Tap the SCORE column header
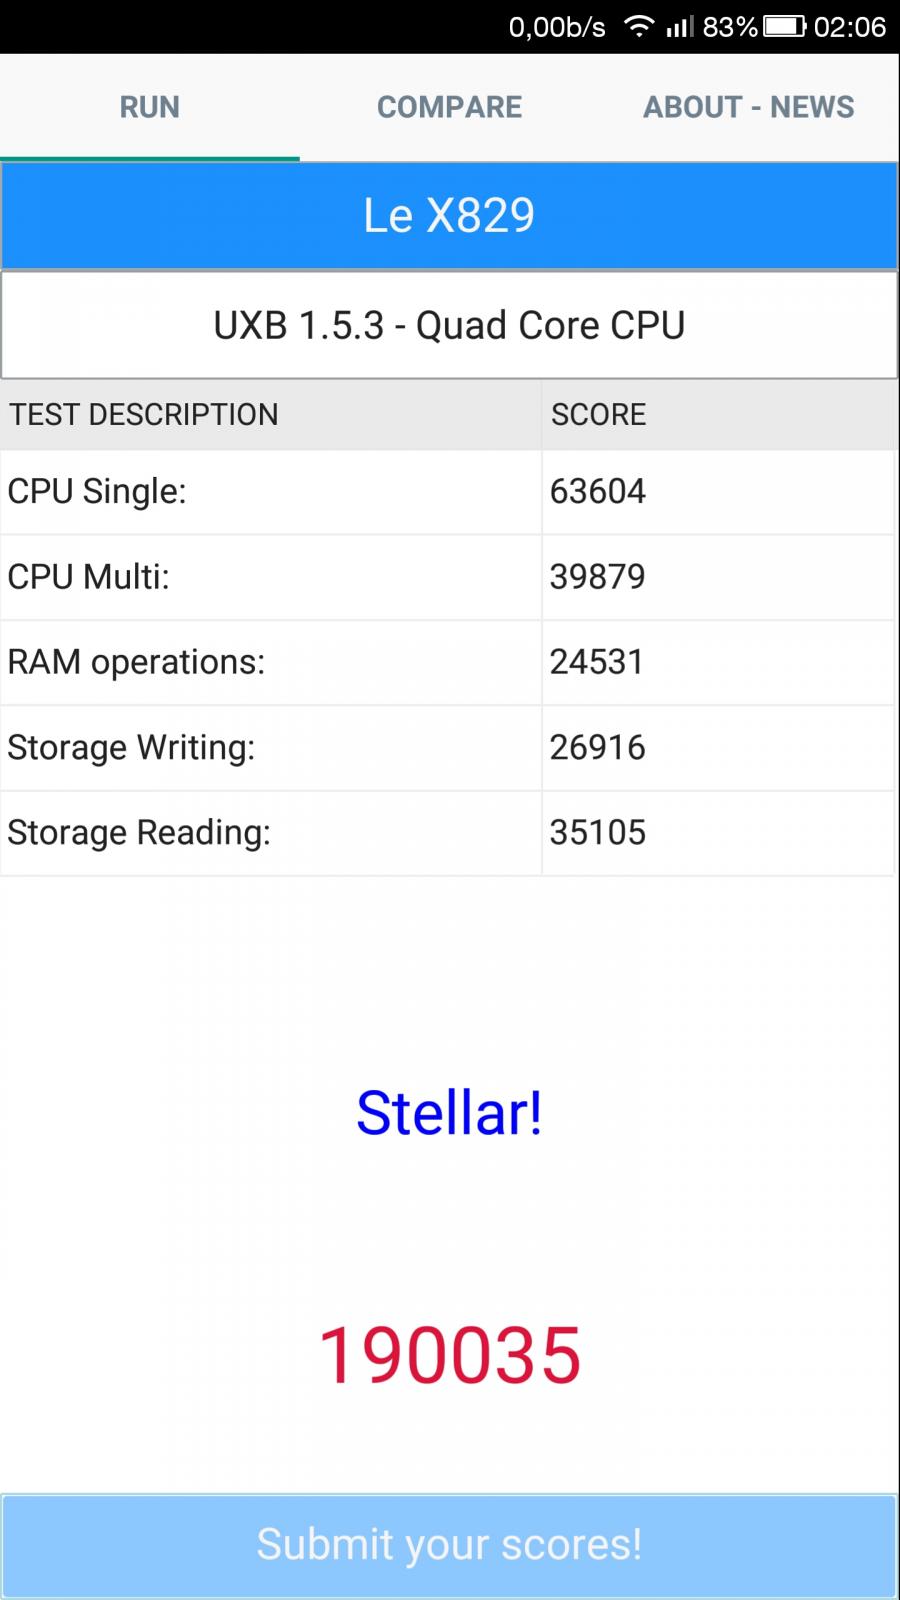Screen dimensions: 900x1600 [598, 414]
